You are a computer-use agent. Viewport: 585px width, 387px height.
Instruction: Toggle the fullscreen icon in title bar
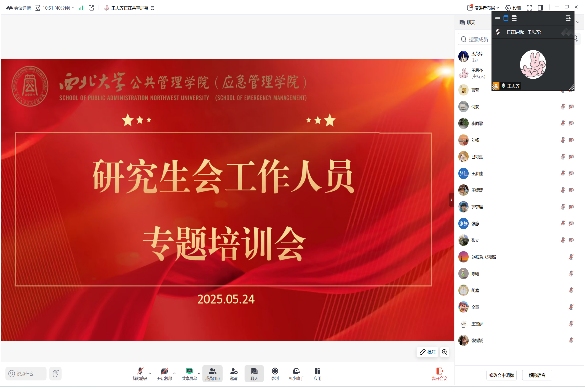click(x=529, y=7)
